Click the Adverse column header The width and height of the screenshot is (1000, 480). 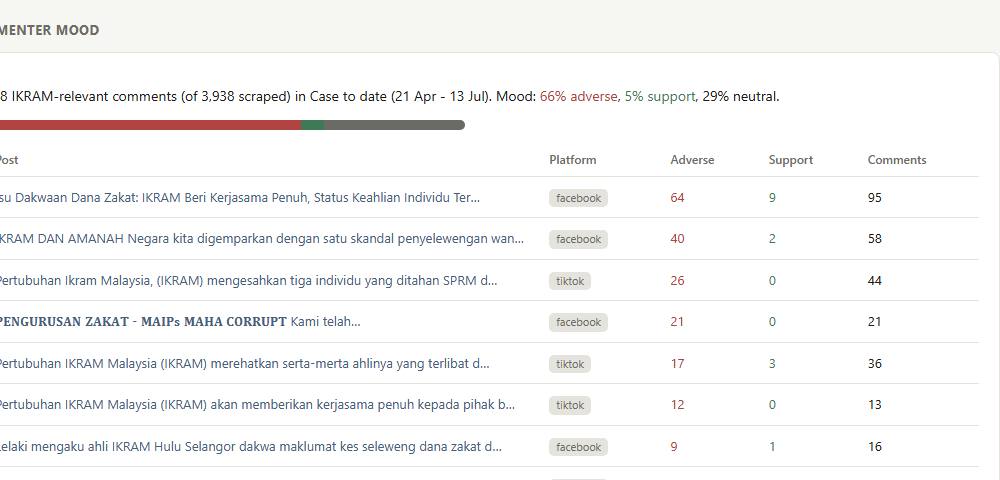pos(692,160)
